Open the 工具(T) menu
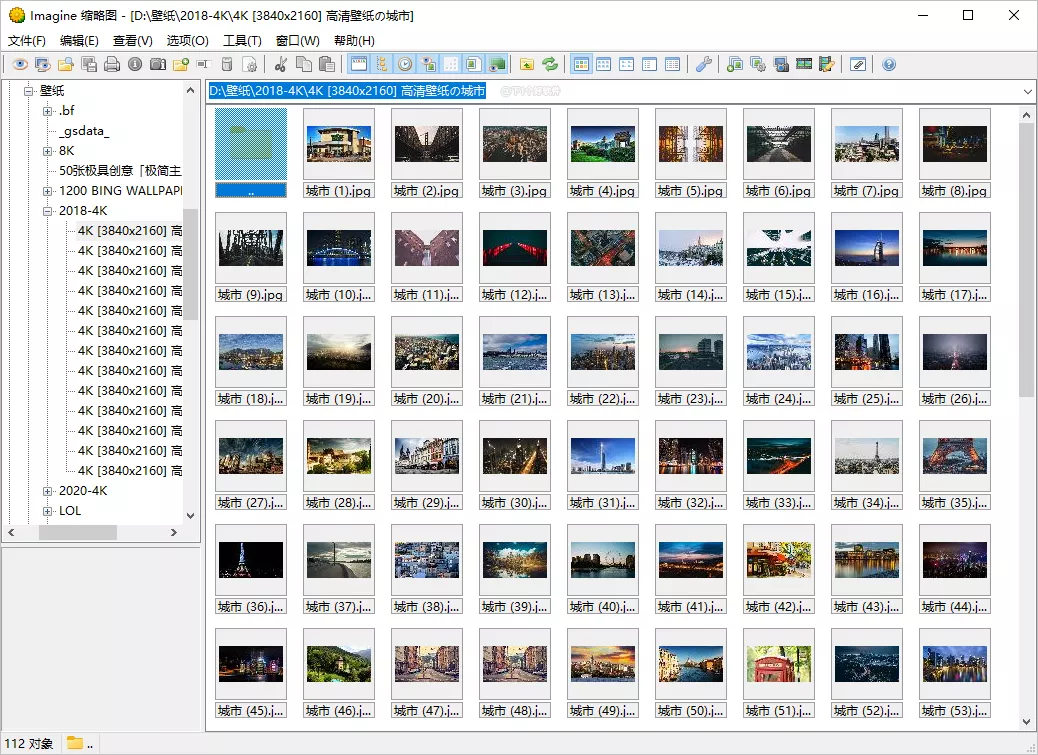The width and height of the screenshot is (1038, 755). click(x=242, y=41)
